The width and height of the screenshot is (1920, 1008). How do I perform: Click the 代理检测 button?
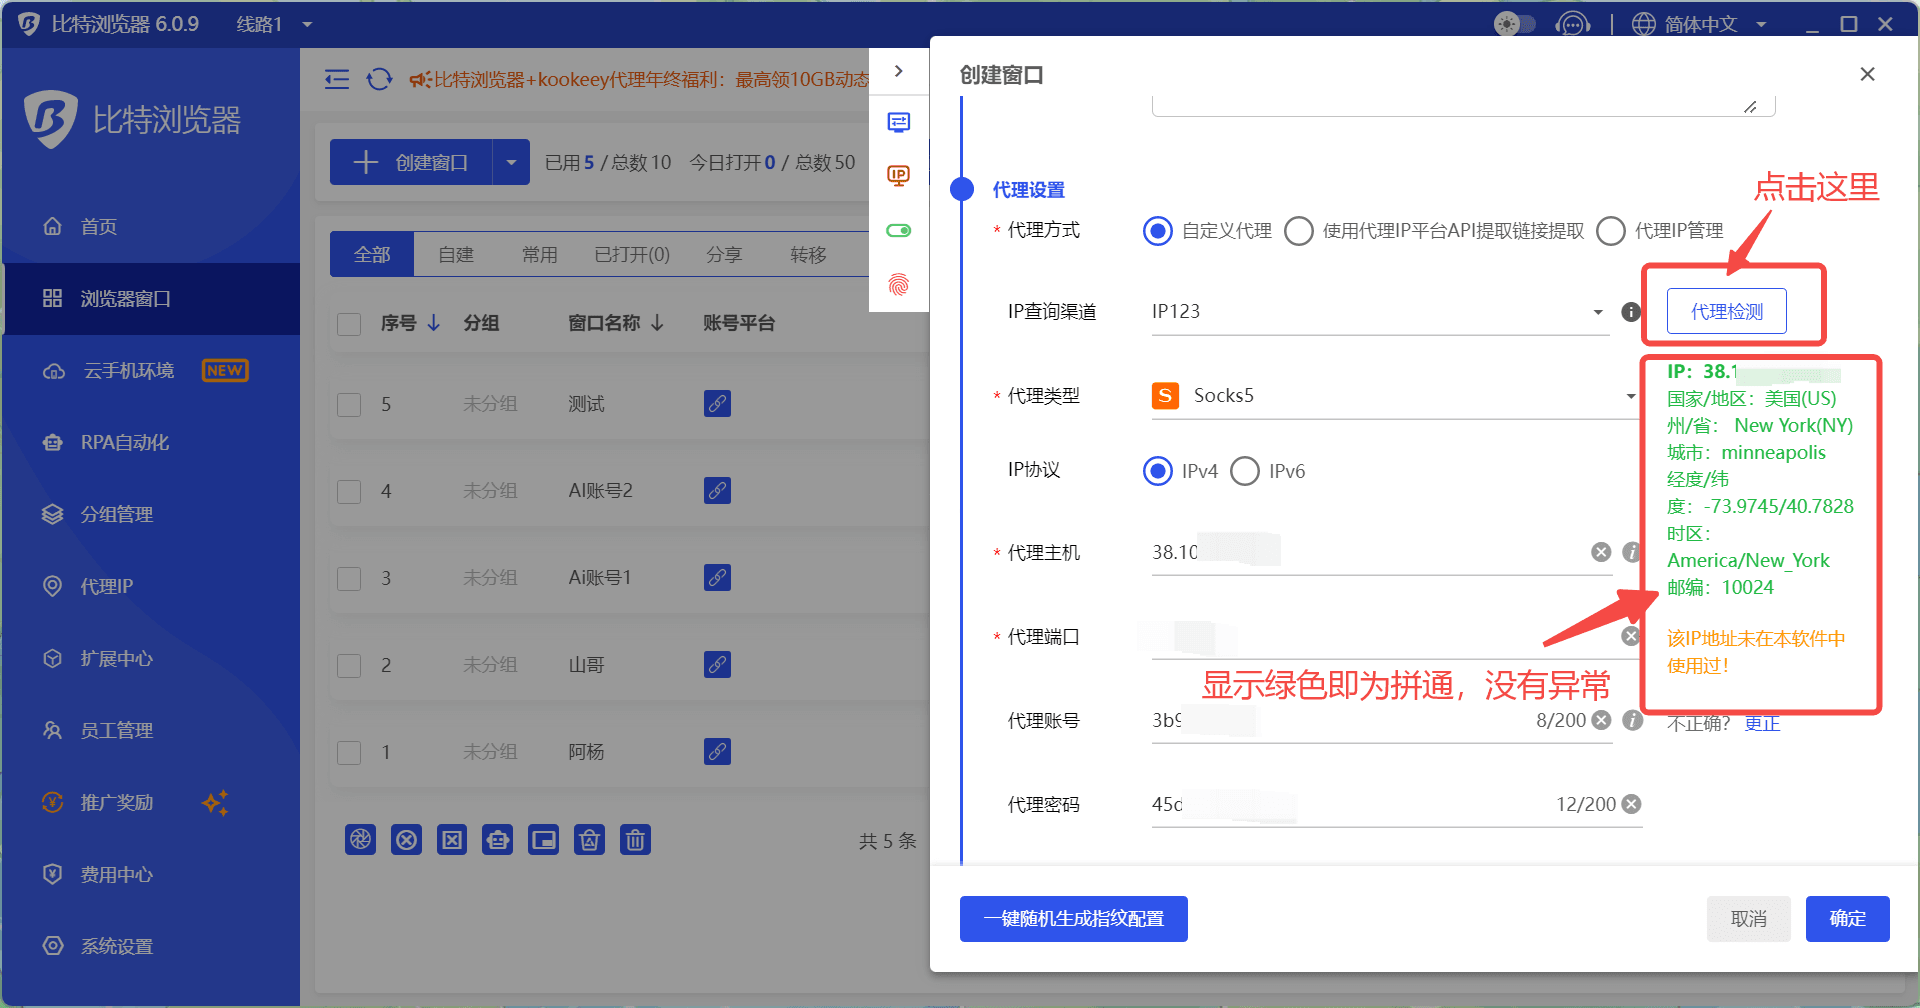click(x=1727, y=312)
